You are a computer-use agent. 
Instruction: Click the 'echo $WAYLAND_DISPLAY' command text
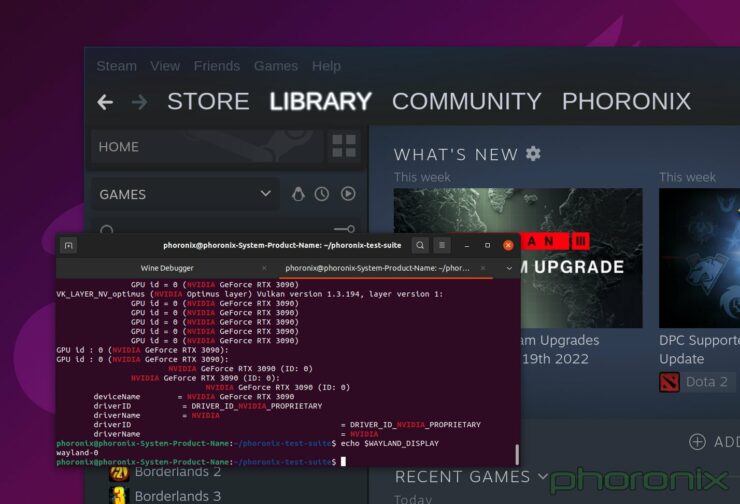[x=389, y=444]
